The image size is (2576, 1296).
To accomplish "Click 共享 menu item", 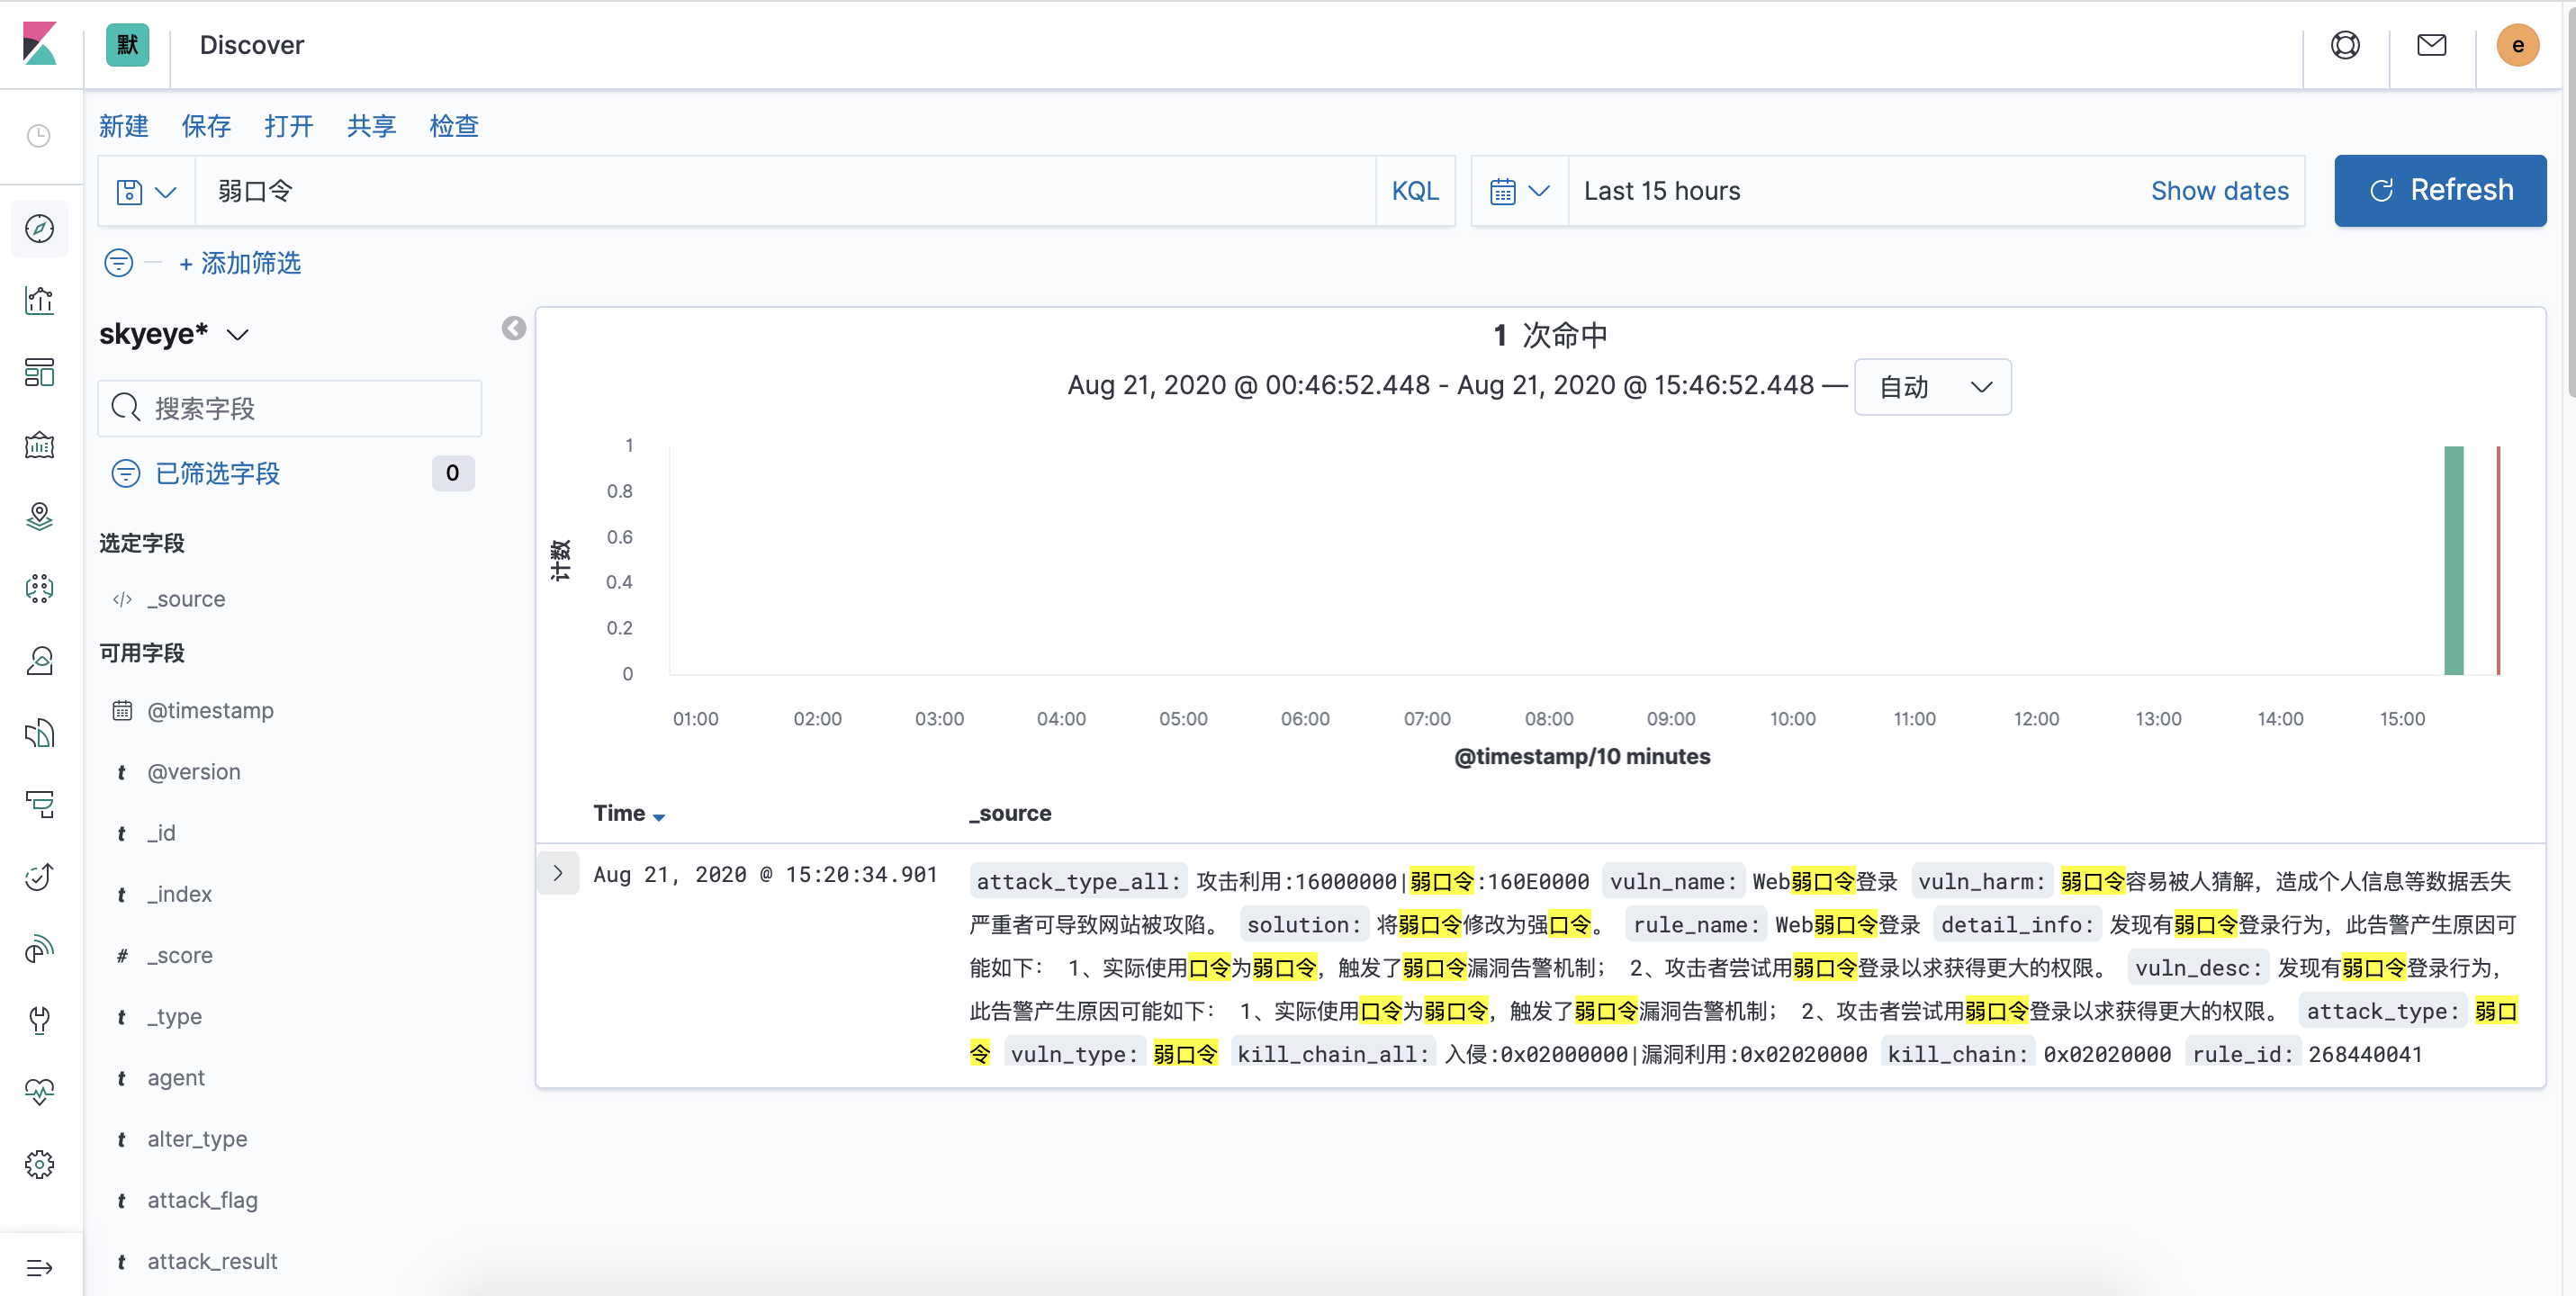I will click(371, 126).
